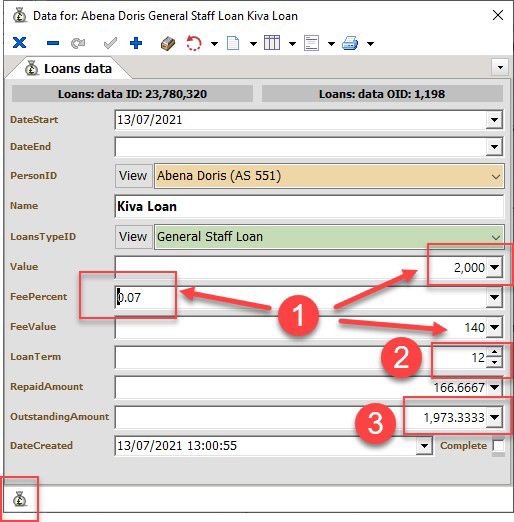Click the blue X cancel icon
The height and width of the screenshot is (522, 514).
19,43
